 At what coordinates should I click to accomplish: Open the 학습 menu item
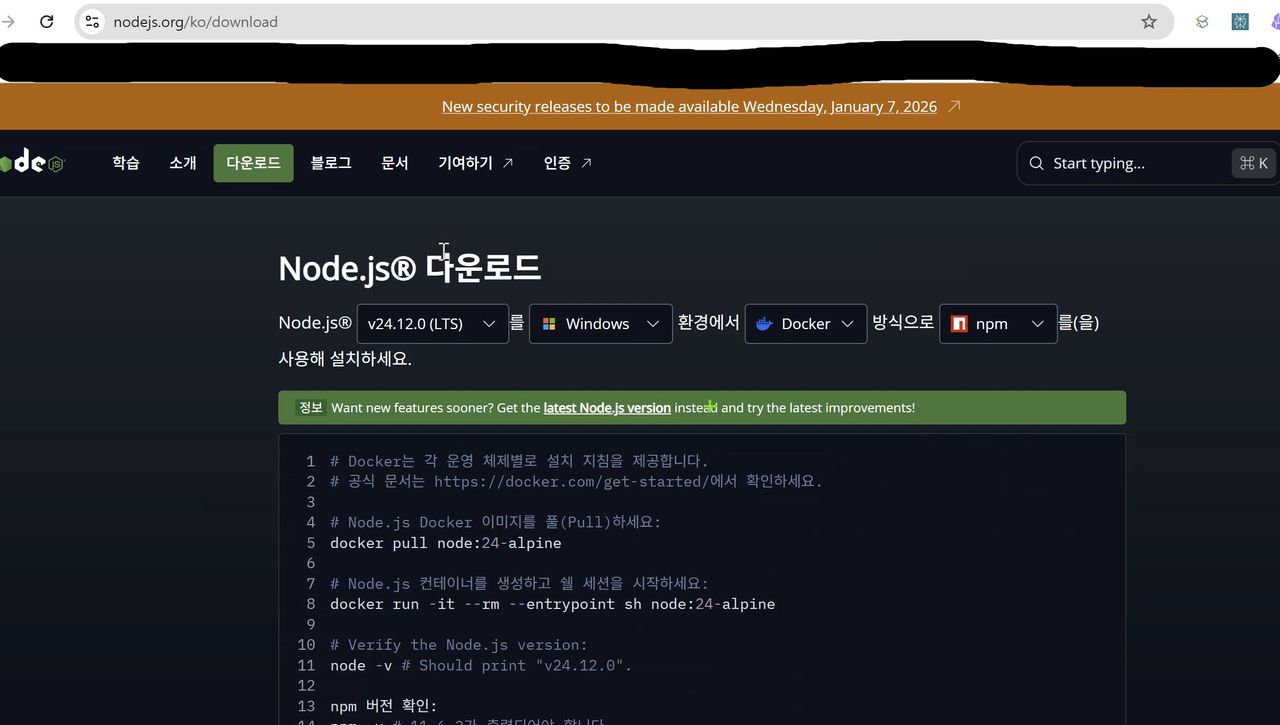click(x=126, y=163)
